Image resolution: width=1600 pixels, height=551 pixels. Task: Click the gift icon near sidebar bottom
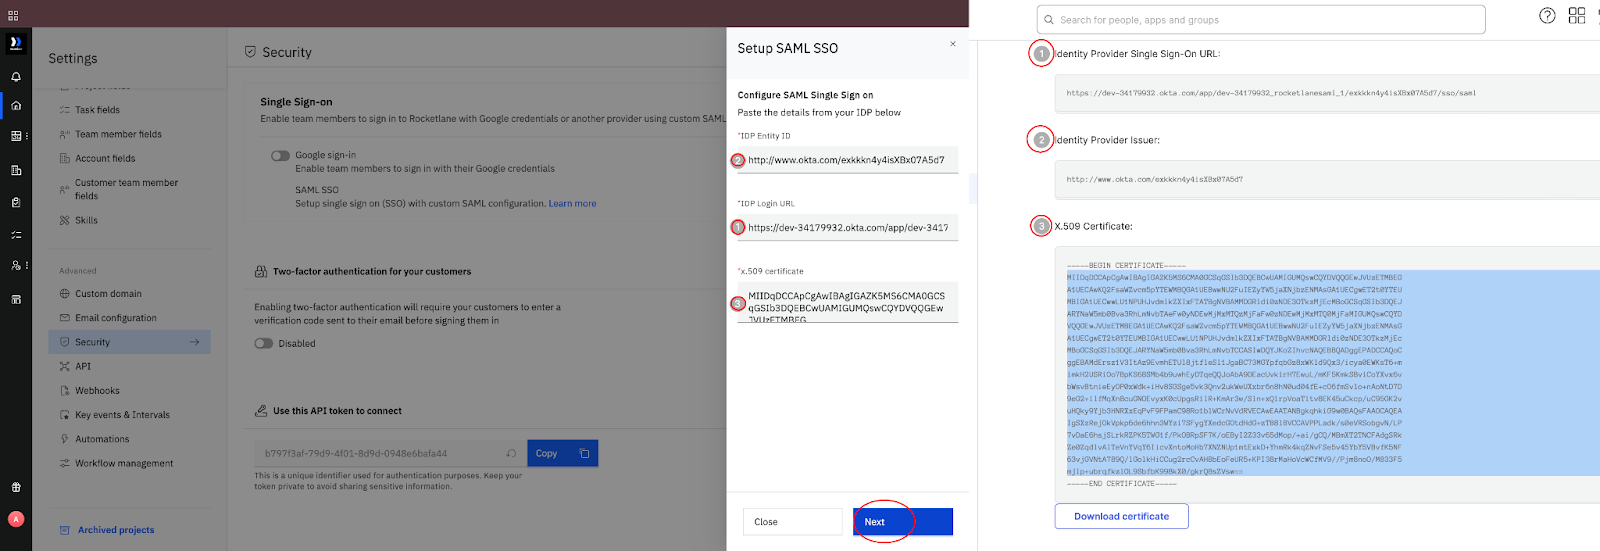pyautogui.click(x=16, y=487)
